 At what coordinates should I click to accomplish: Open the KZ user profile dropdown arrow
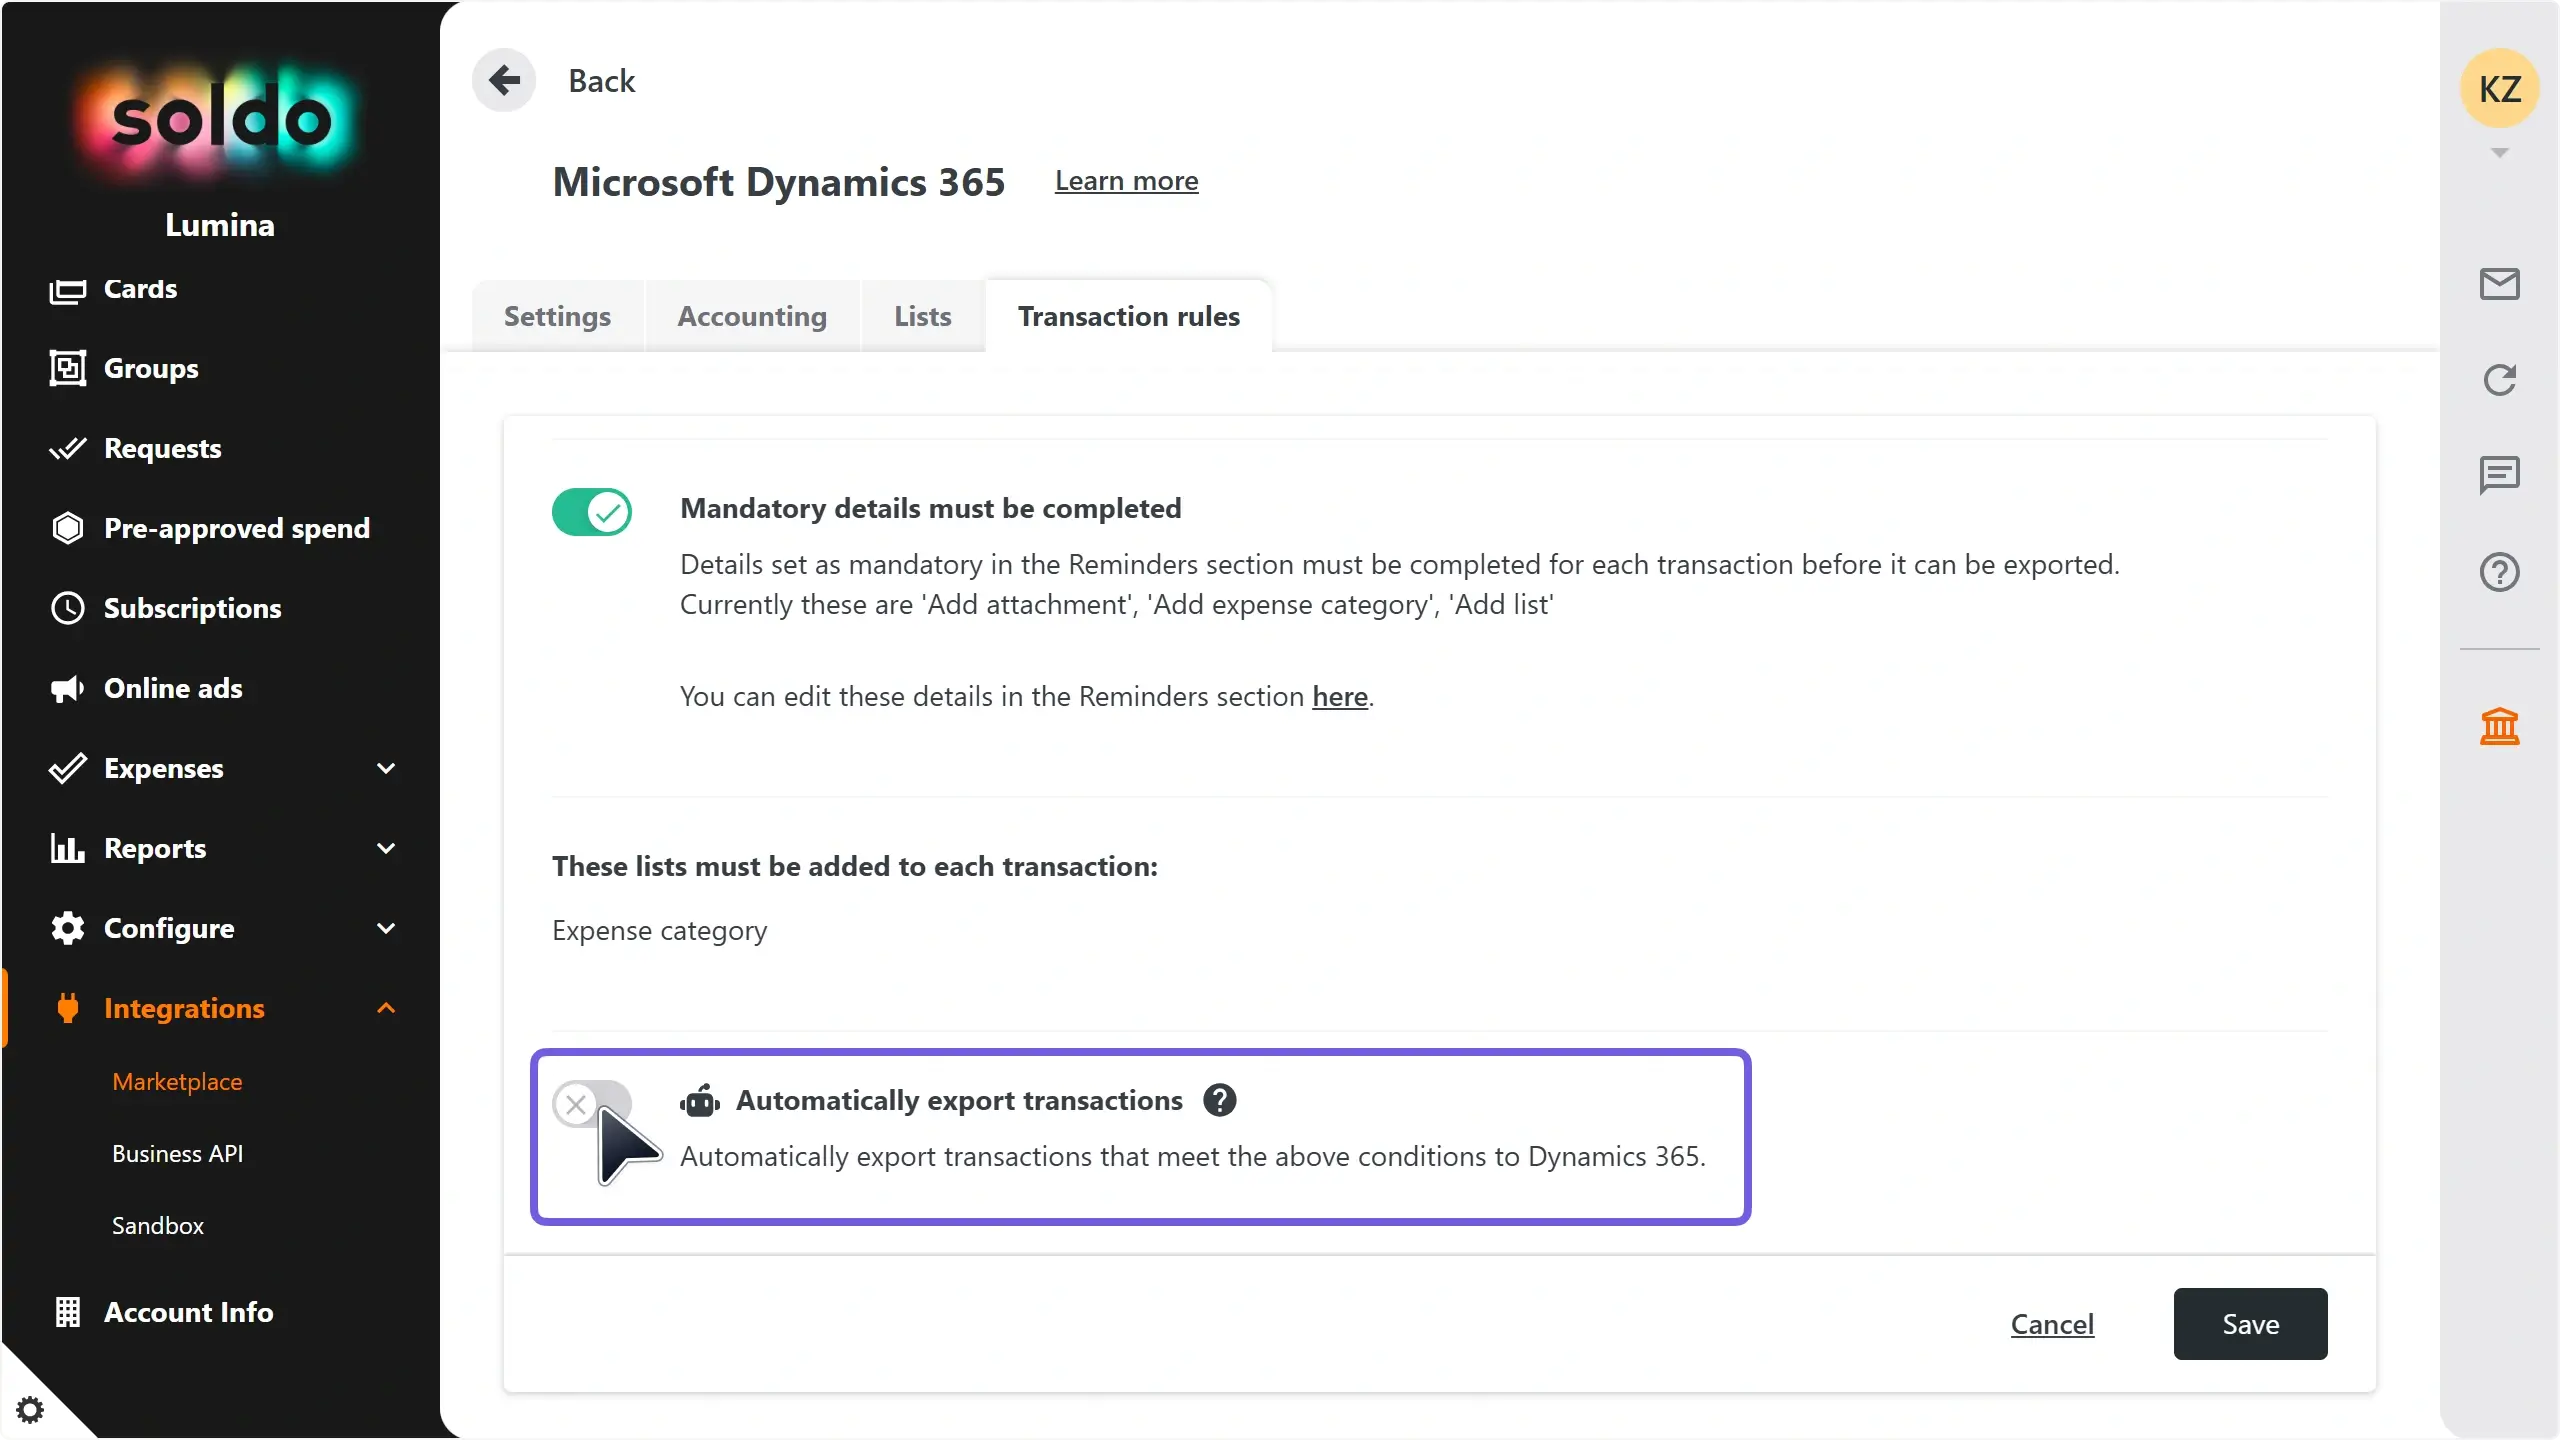click(x=2499, y=153)
